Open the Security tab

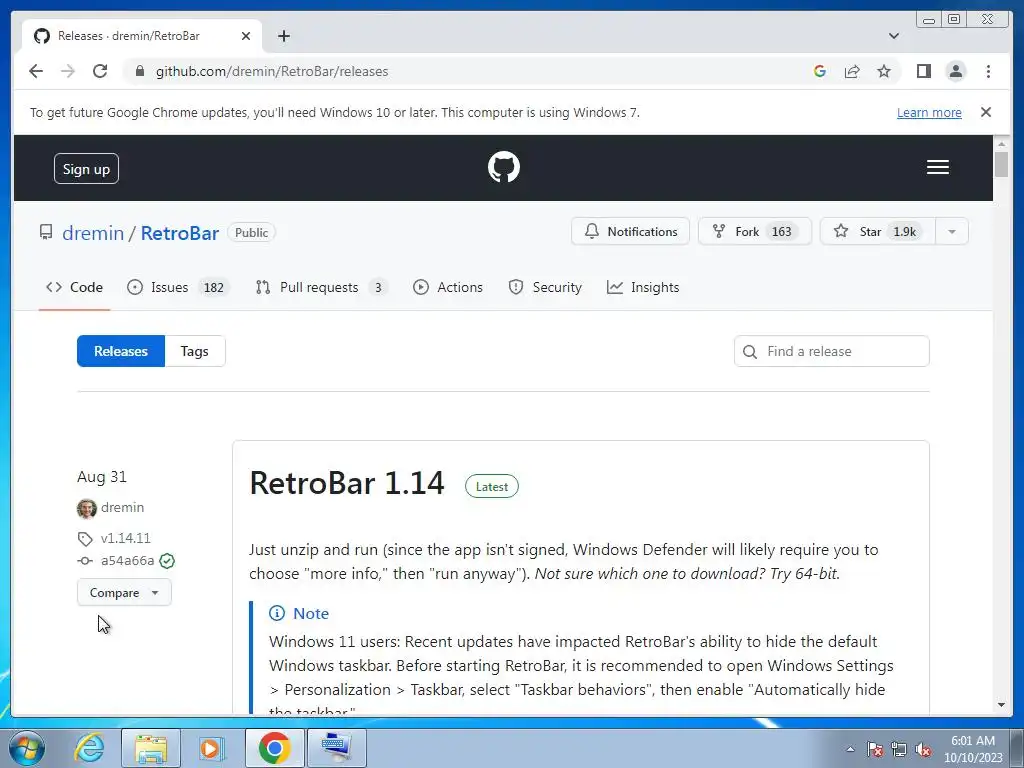point(545,287)
